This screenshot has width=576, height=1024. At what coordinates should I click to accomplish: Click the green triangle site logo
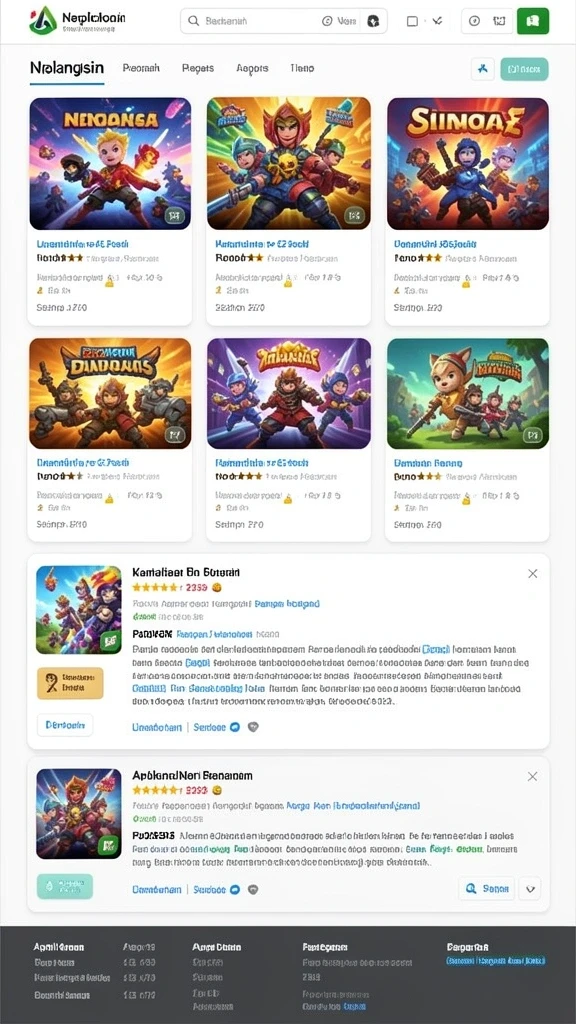point(42,20)
